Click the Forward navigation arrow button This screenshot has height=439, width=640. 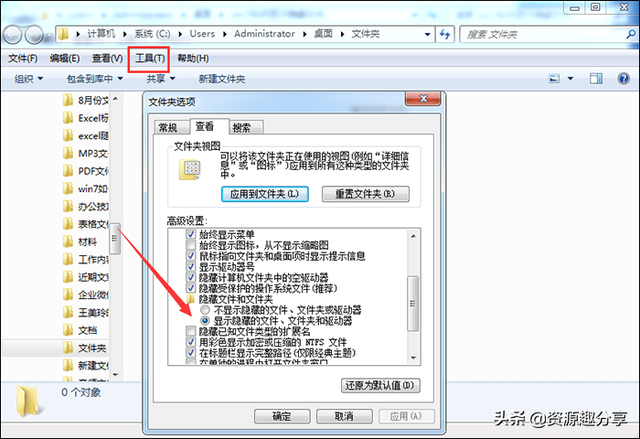pos(34,35)
